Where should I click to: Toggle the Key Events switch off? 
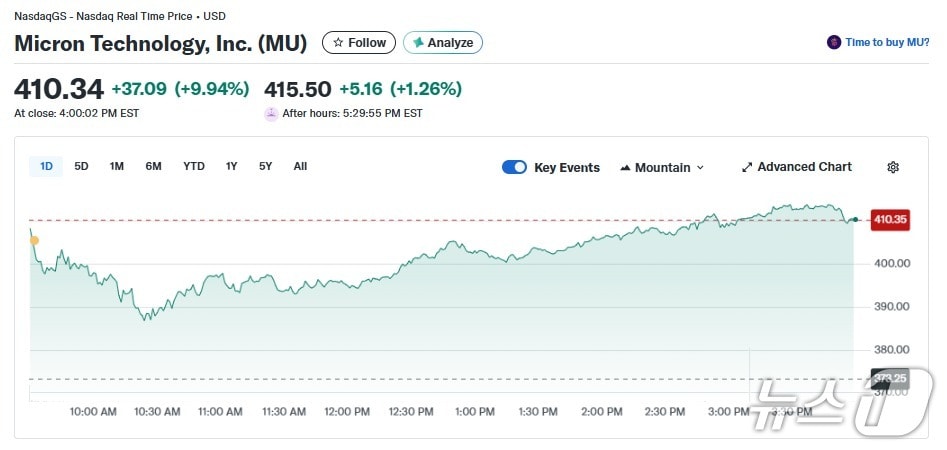[514, 167]
